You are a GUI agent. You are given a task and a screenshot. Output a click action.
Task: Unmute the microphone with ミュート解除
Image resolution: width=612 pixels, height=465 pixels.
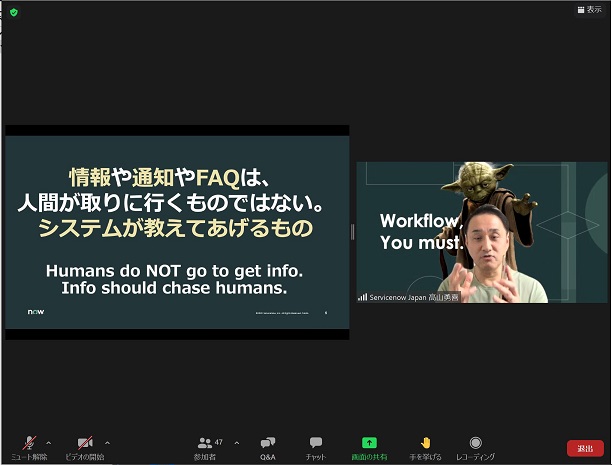click(x=29, y=448)
